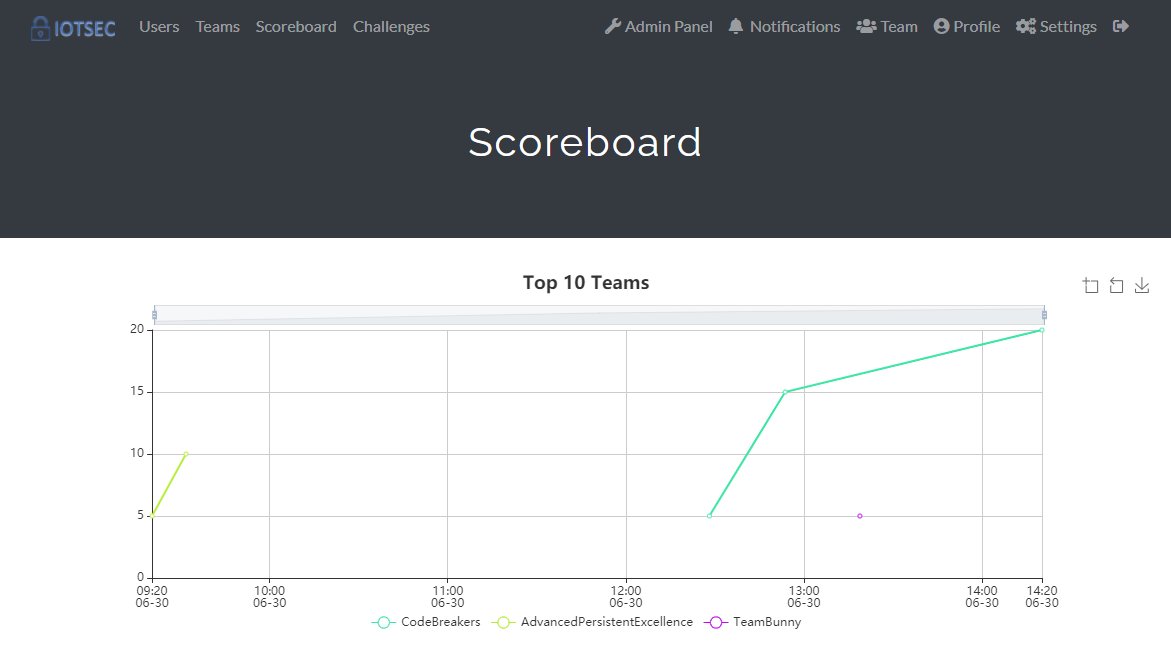Click the '12:00' x-axis label
This screenshot has width=1171, height=664.
tap(626, 597)
